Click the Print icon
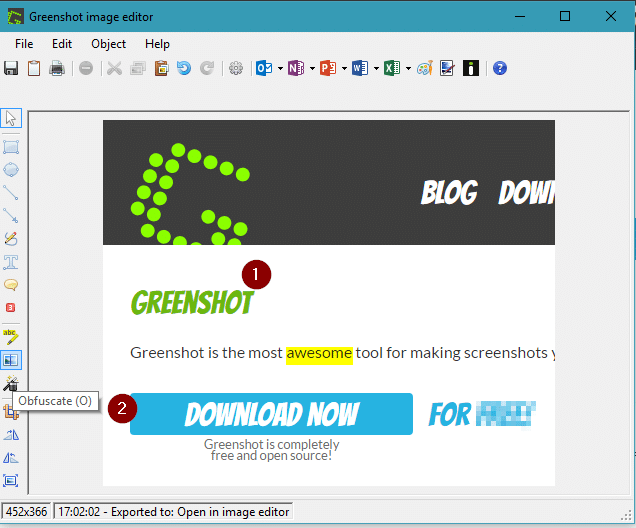The width and height of the screenshot is (636, 528). (x=57, y=68)
